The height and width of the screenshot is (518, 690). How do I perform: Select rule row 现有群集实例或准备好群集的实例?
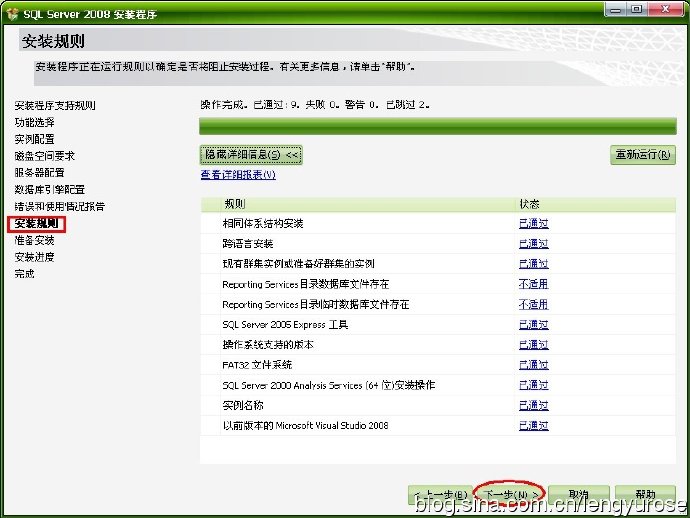pos(438,264)
